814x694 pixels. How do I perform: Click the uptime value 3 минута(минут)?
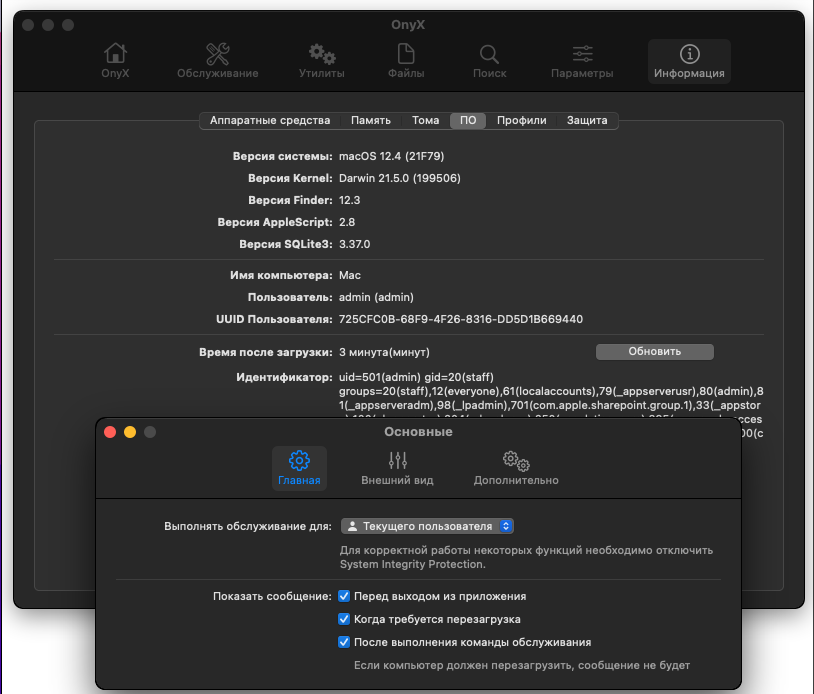(x=384, y=352)
